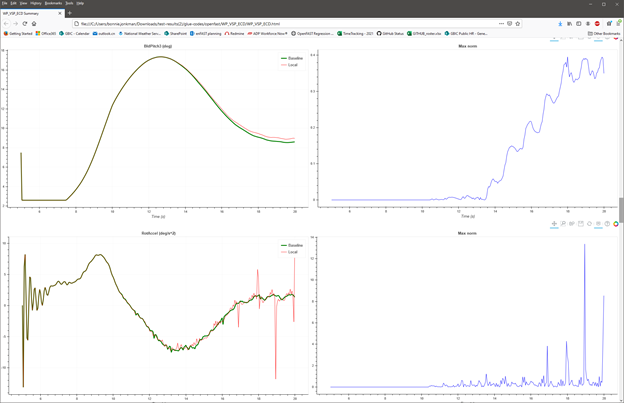Enable the Wheel Zoom tool above the lower Max norm chart
Screen dimensions: 624x403
tap(572, 224)
